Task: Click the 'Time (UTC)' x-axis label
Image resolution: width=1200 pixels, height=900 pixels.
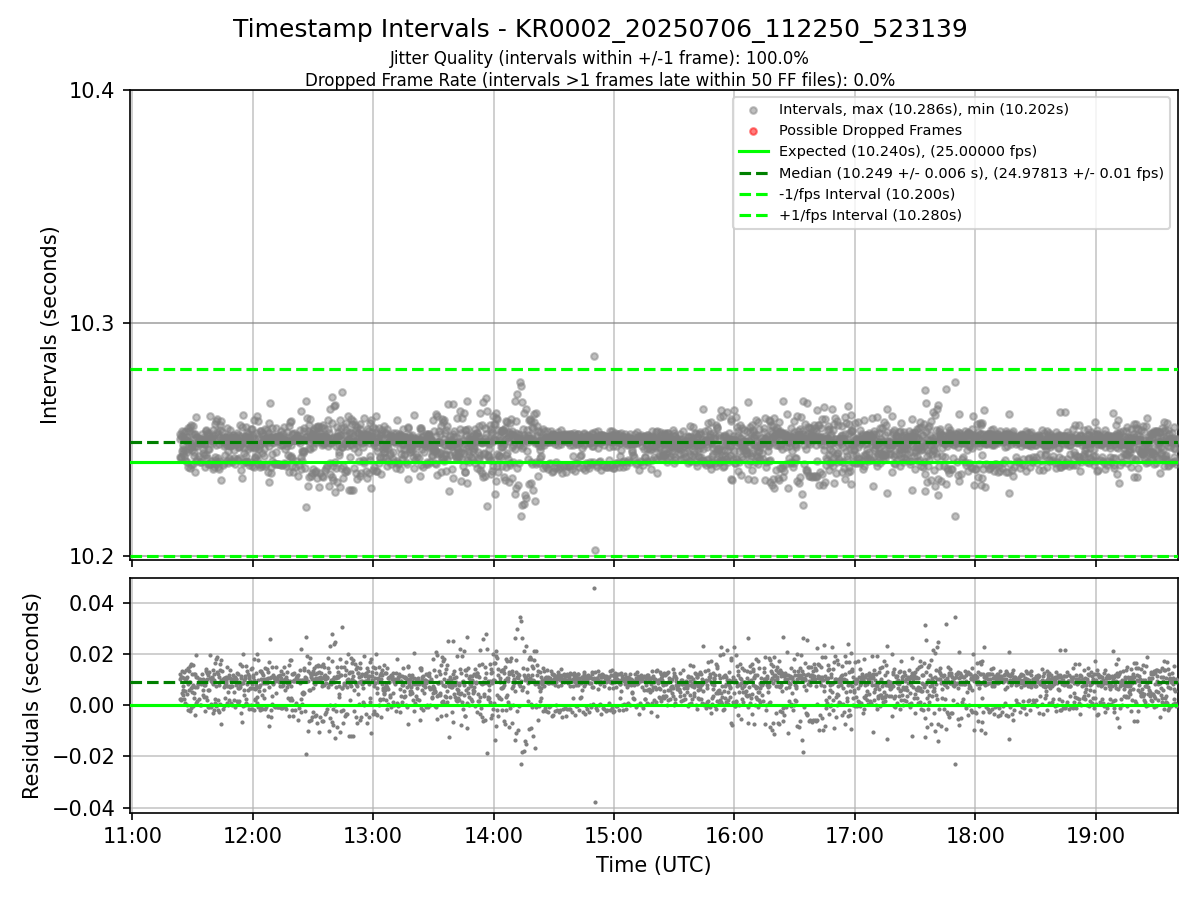Action: click(x=654, y=865)
